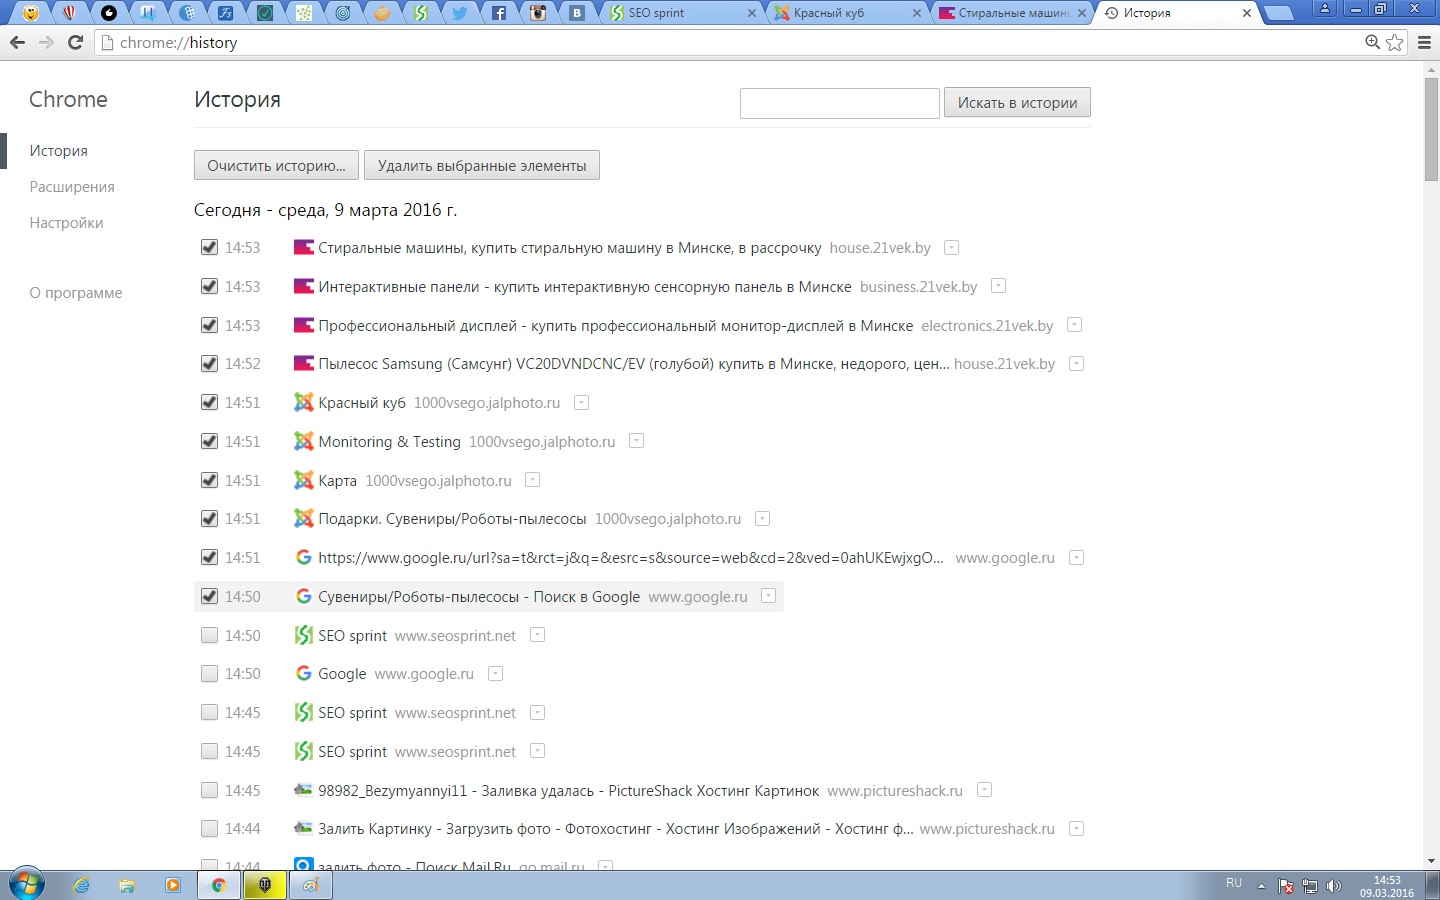The image size is (1440, 900).
Task: Switch to the pinned Fs tab
Action: coord(226,13)
